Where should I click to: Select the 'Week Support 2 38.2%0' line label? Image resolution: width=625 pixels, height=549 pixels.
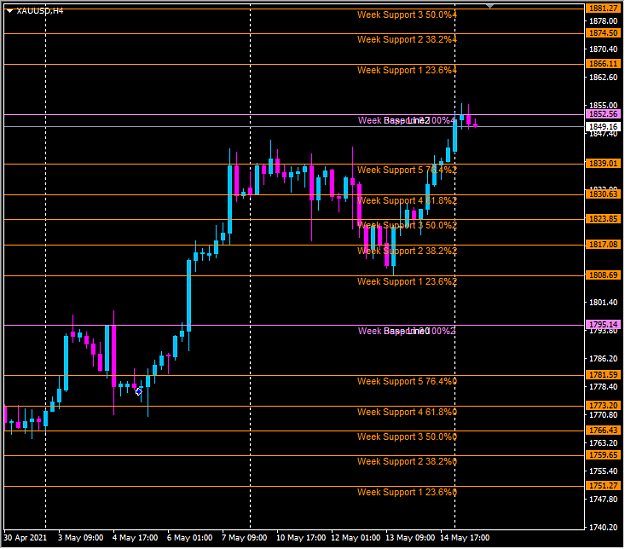(x=407, y=462)
